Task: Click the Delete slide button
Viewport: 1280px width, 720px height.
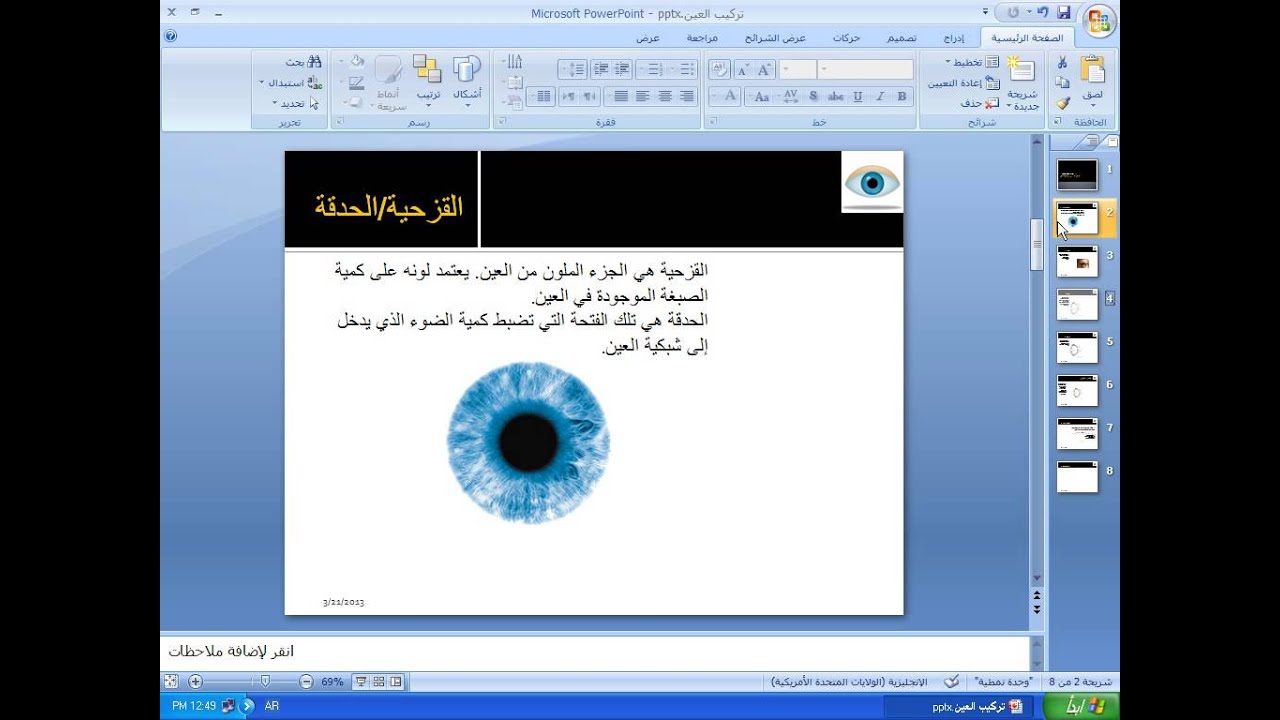Action: point(979,103)
